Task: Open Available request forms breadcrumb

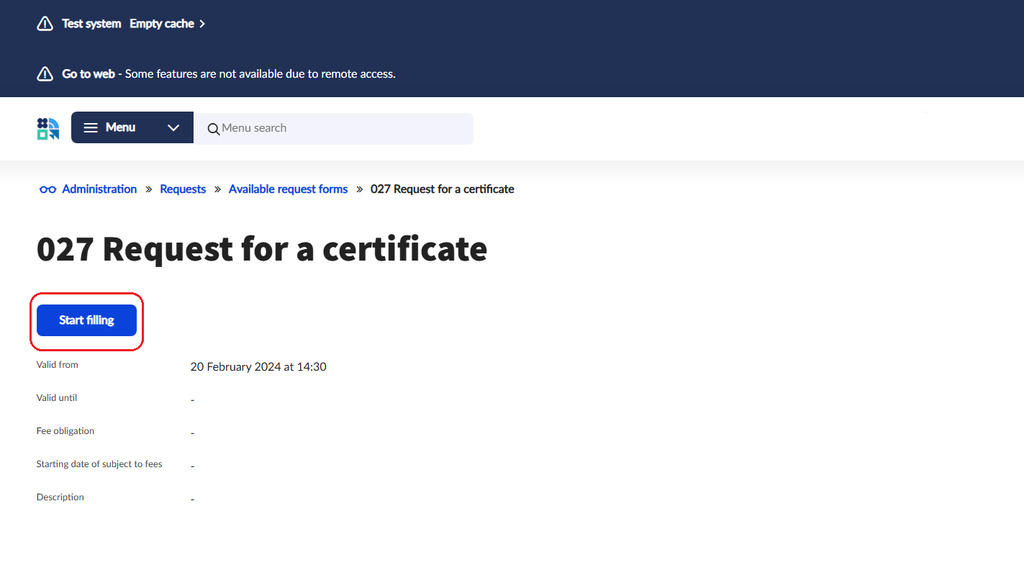Action: (x=288, y=189)
